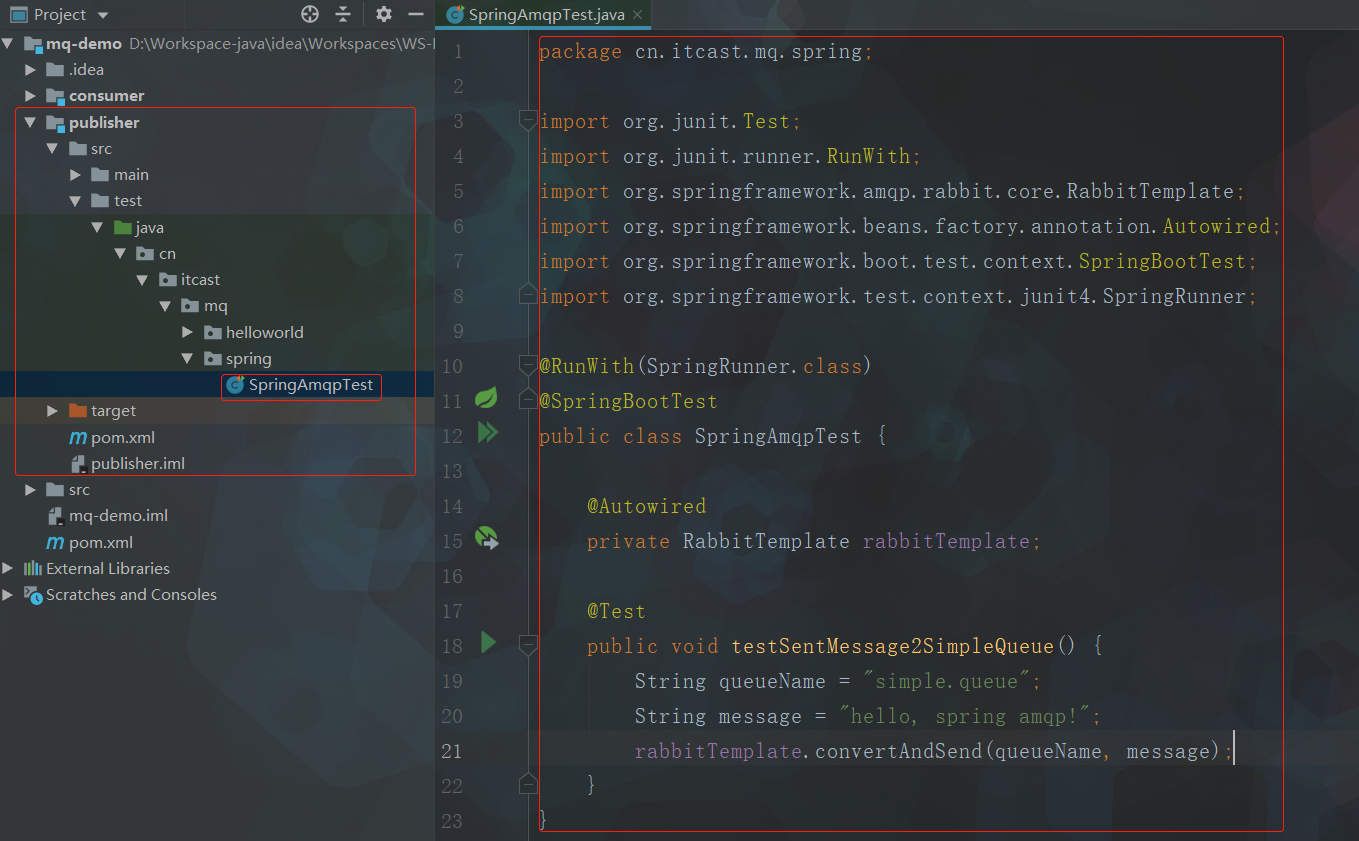
Task: Click the green run test arrow on line 18
Action: pyautogui.click(x=488, y=642)
